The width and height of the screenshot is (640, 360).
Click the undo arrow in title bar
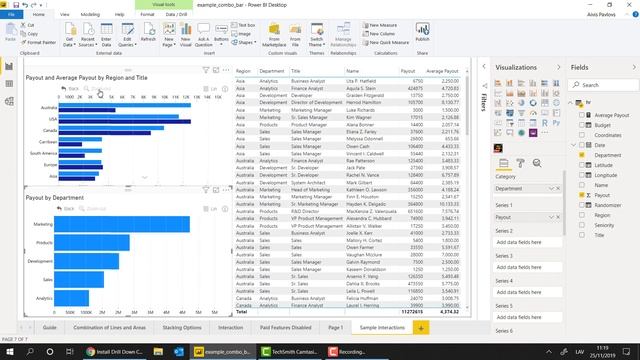pyautogui.click(x=25, y=5)
